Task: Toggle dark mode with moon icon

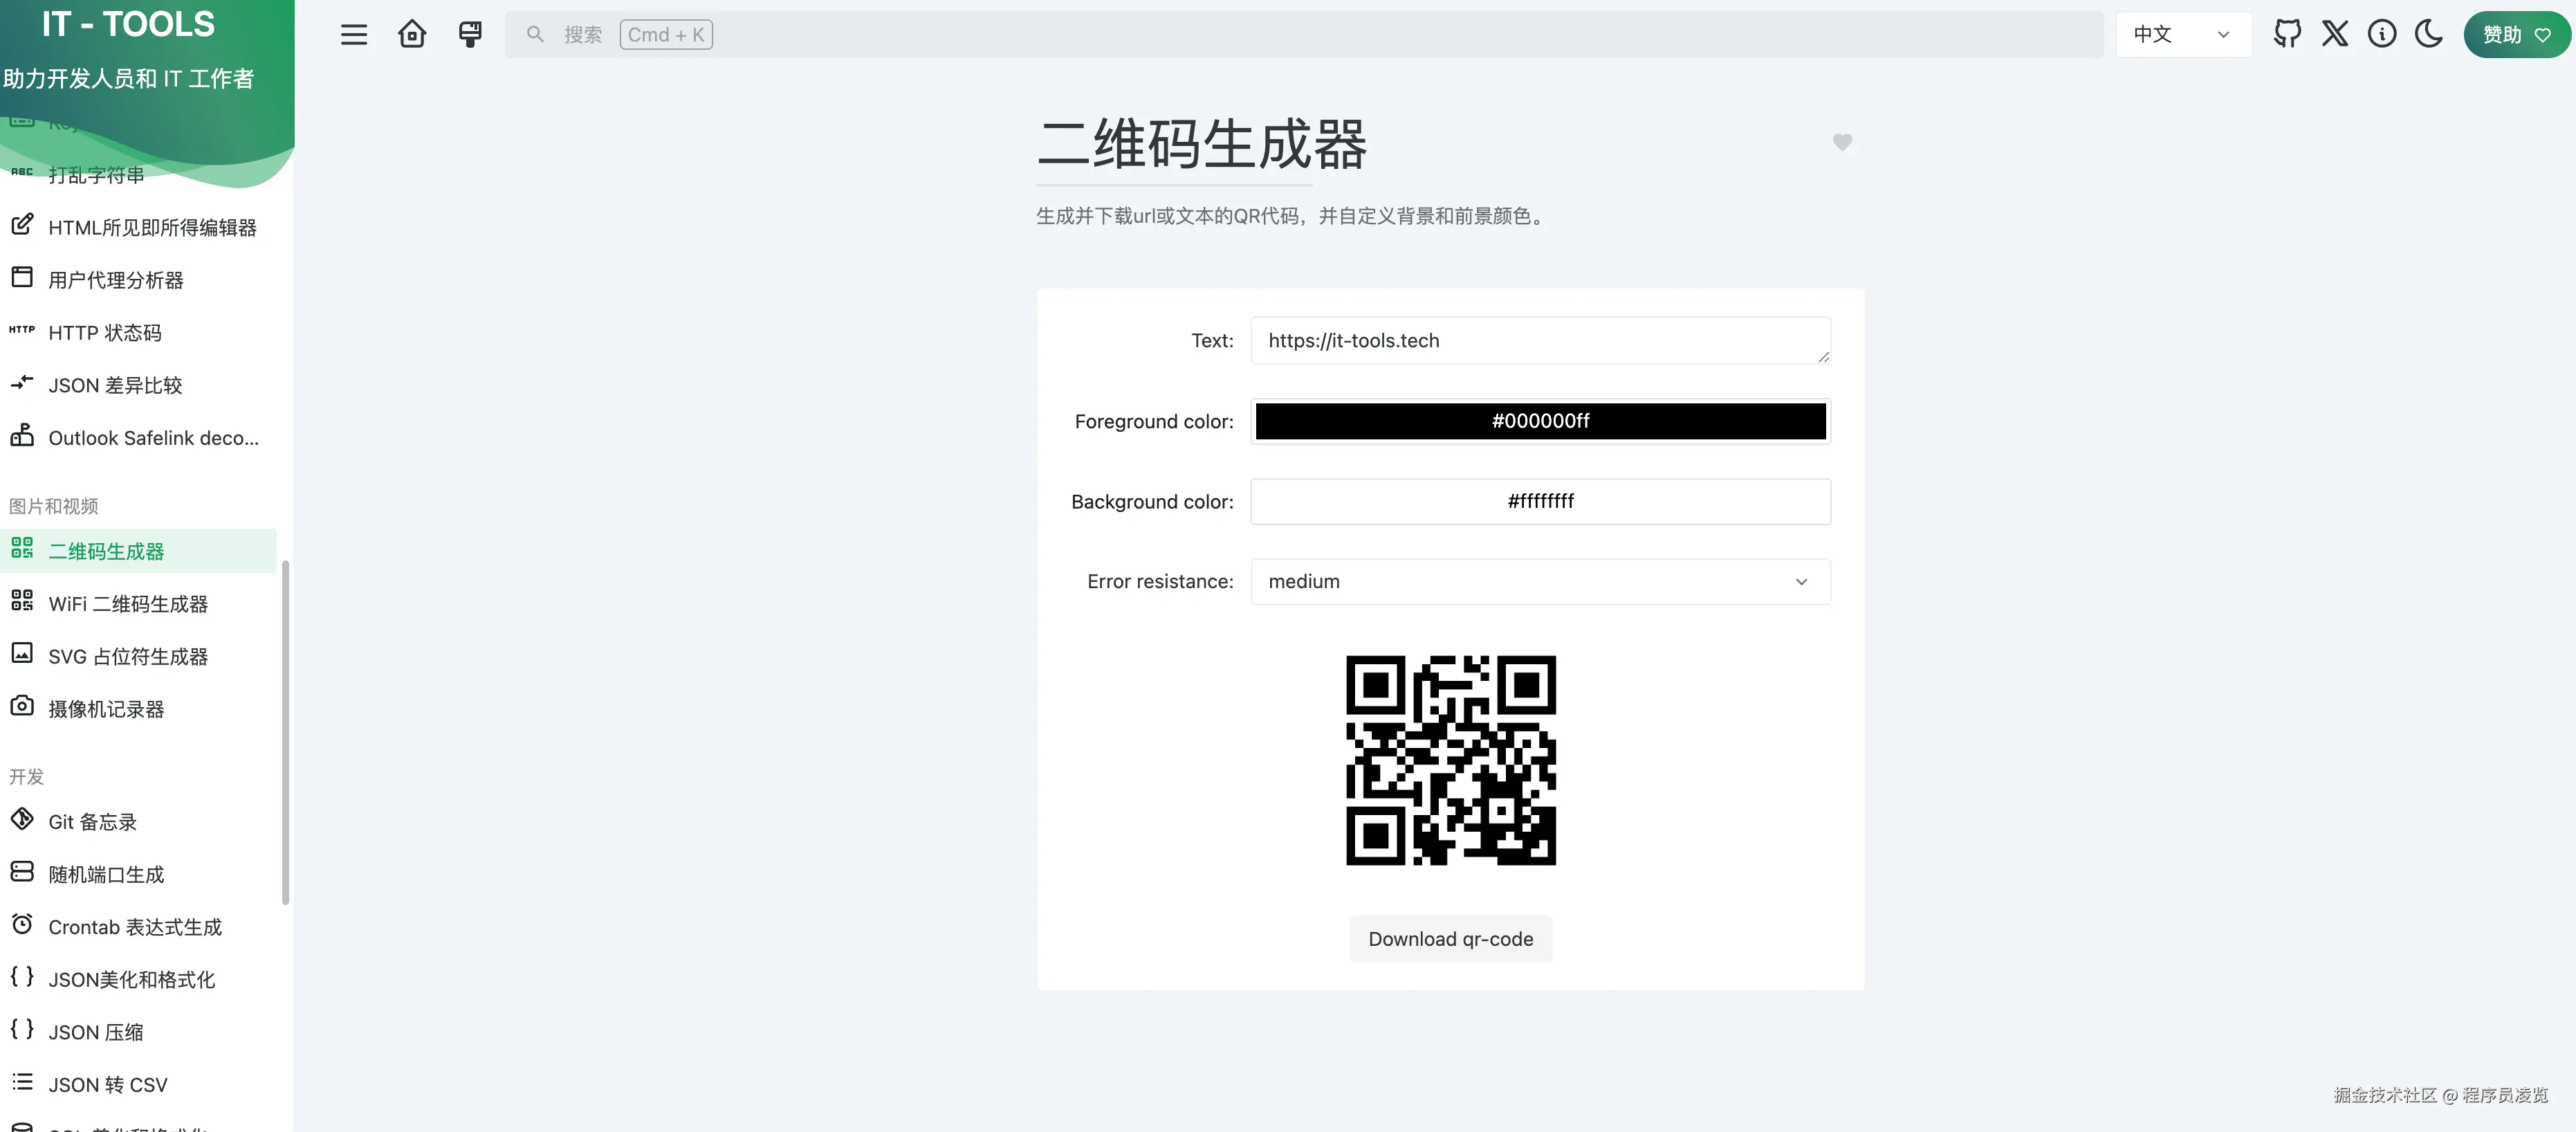Action: (2429, 34)
